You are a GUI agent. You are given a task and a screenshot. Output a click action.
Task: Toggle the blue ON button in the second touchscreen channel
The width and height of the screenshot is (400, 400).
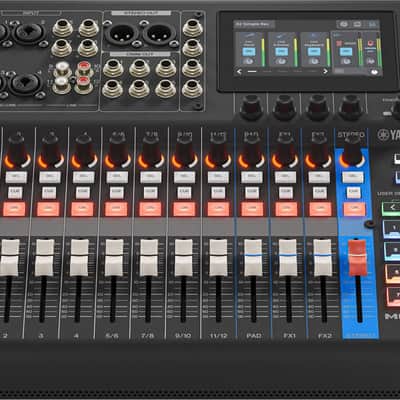[281, 52]
